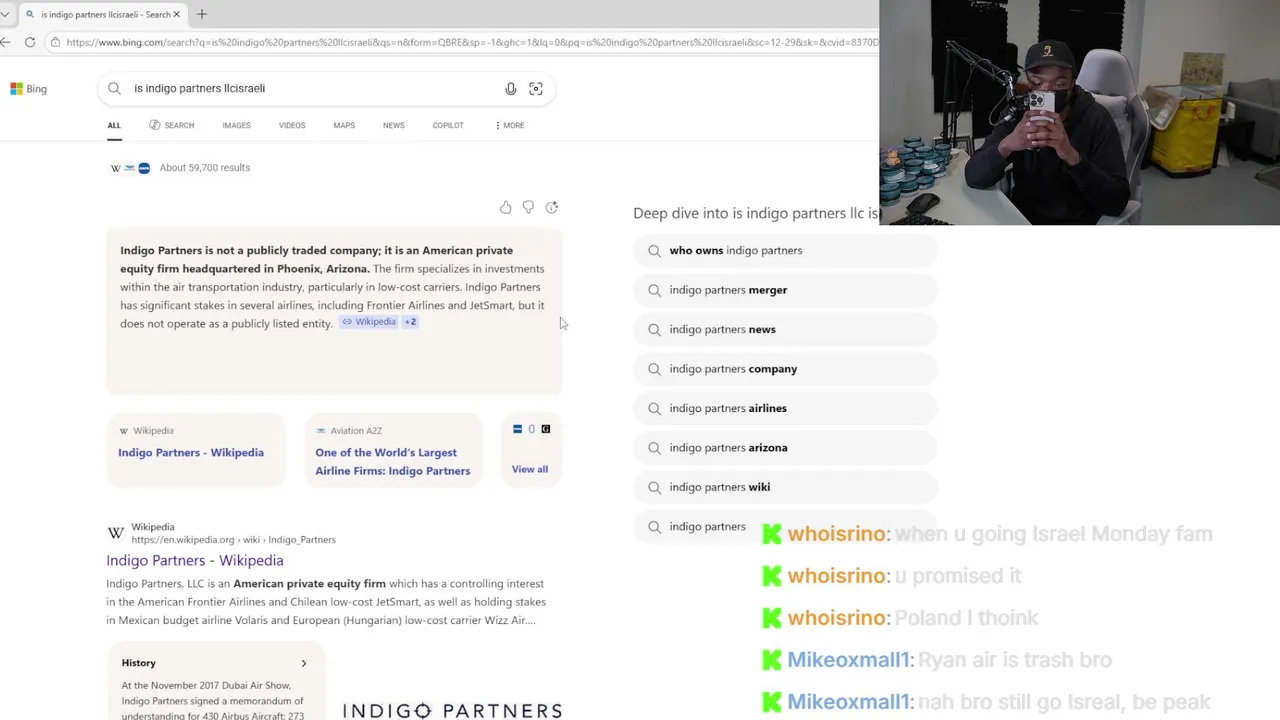Like the answer with thumbs up
The image size is (1280, 720).
(505, 207)
